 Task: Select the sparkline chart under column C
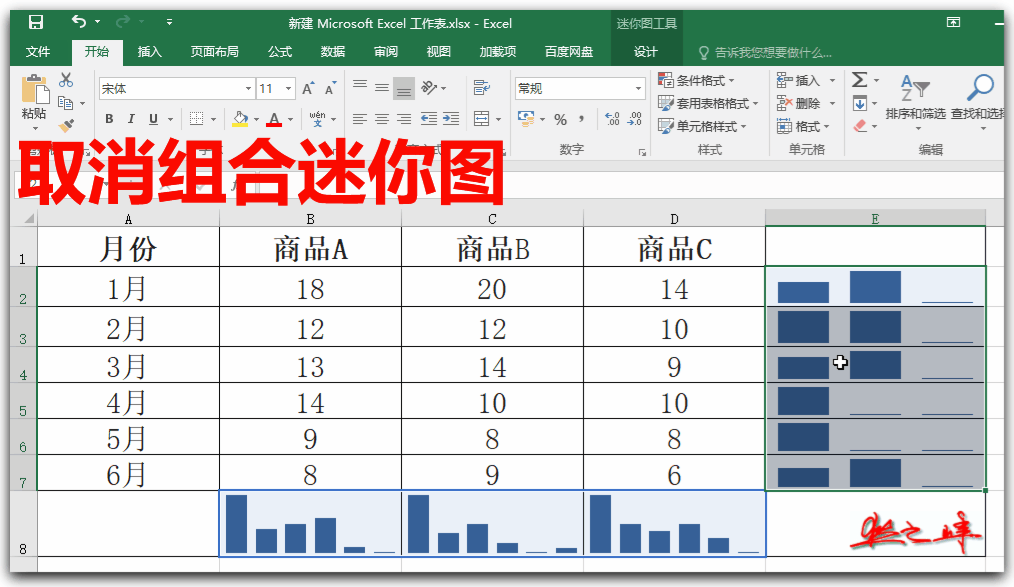point(492,524)
